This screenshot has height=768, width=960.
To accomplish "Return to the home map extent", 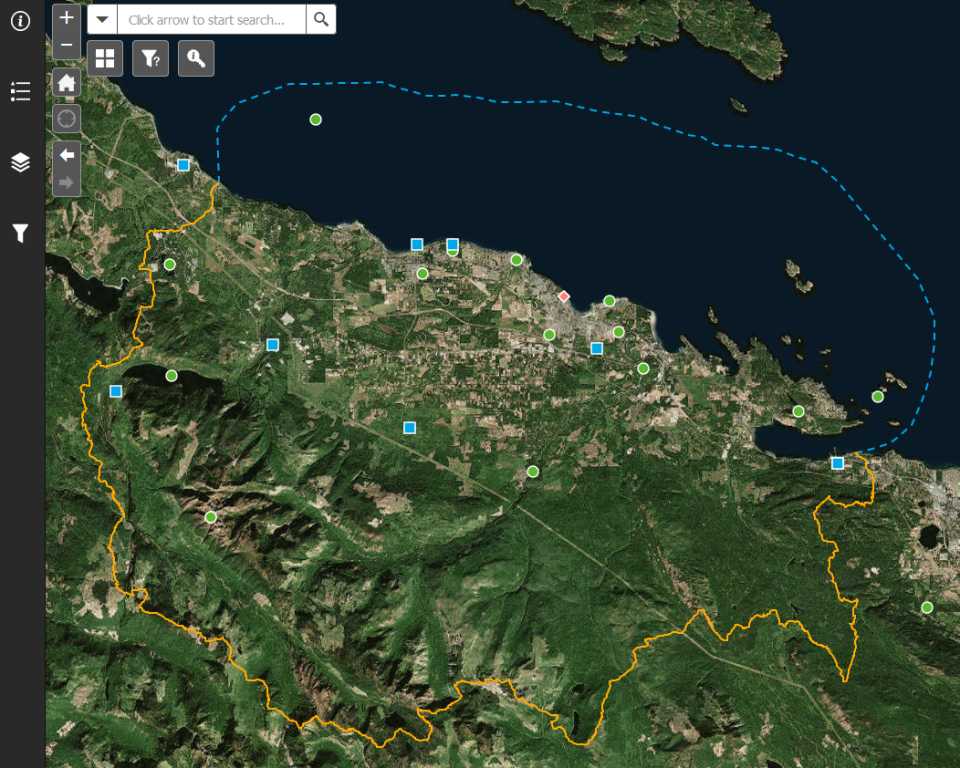I will (x=67, y=83).
